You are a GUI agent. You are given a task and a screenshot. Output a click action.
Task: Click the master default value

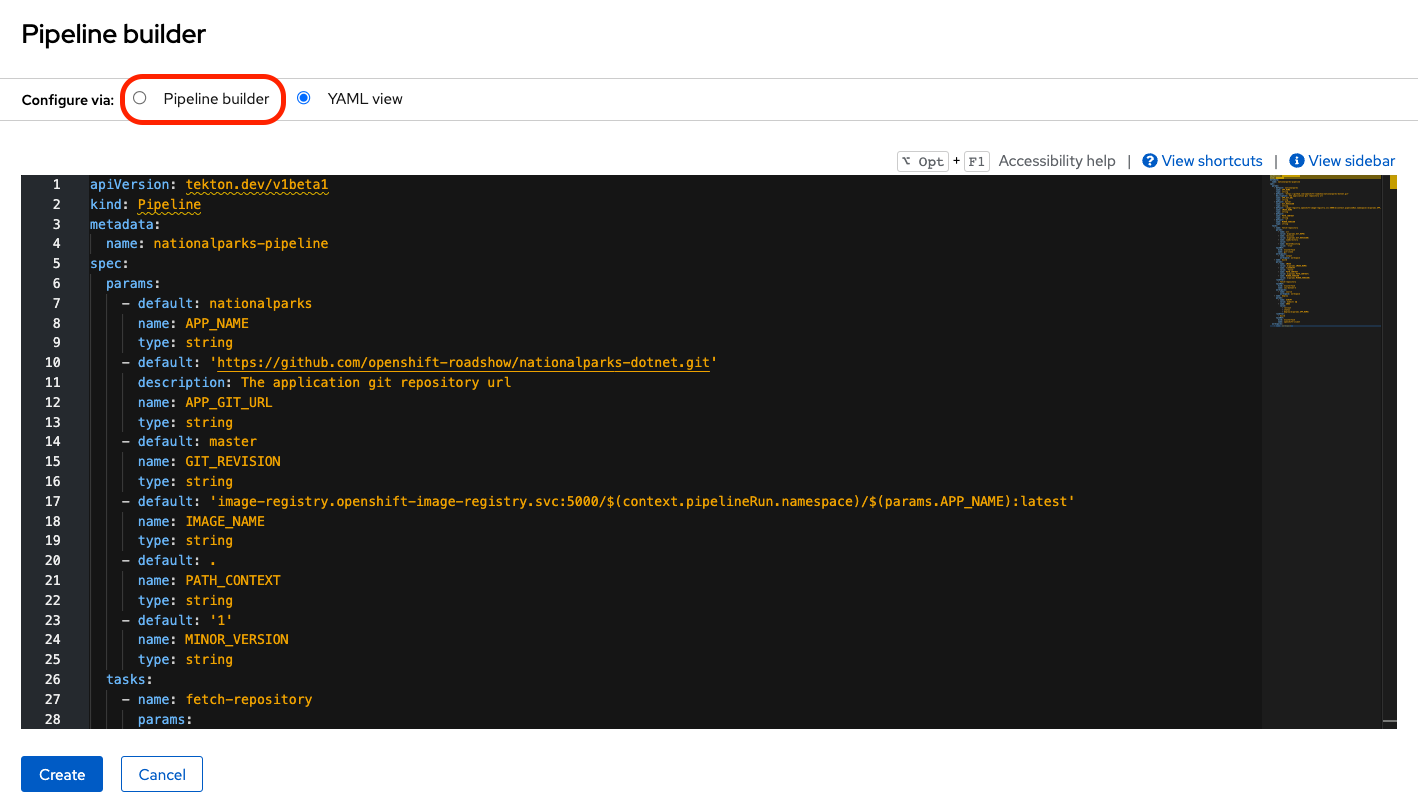coord(233,442)
